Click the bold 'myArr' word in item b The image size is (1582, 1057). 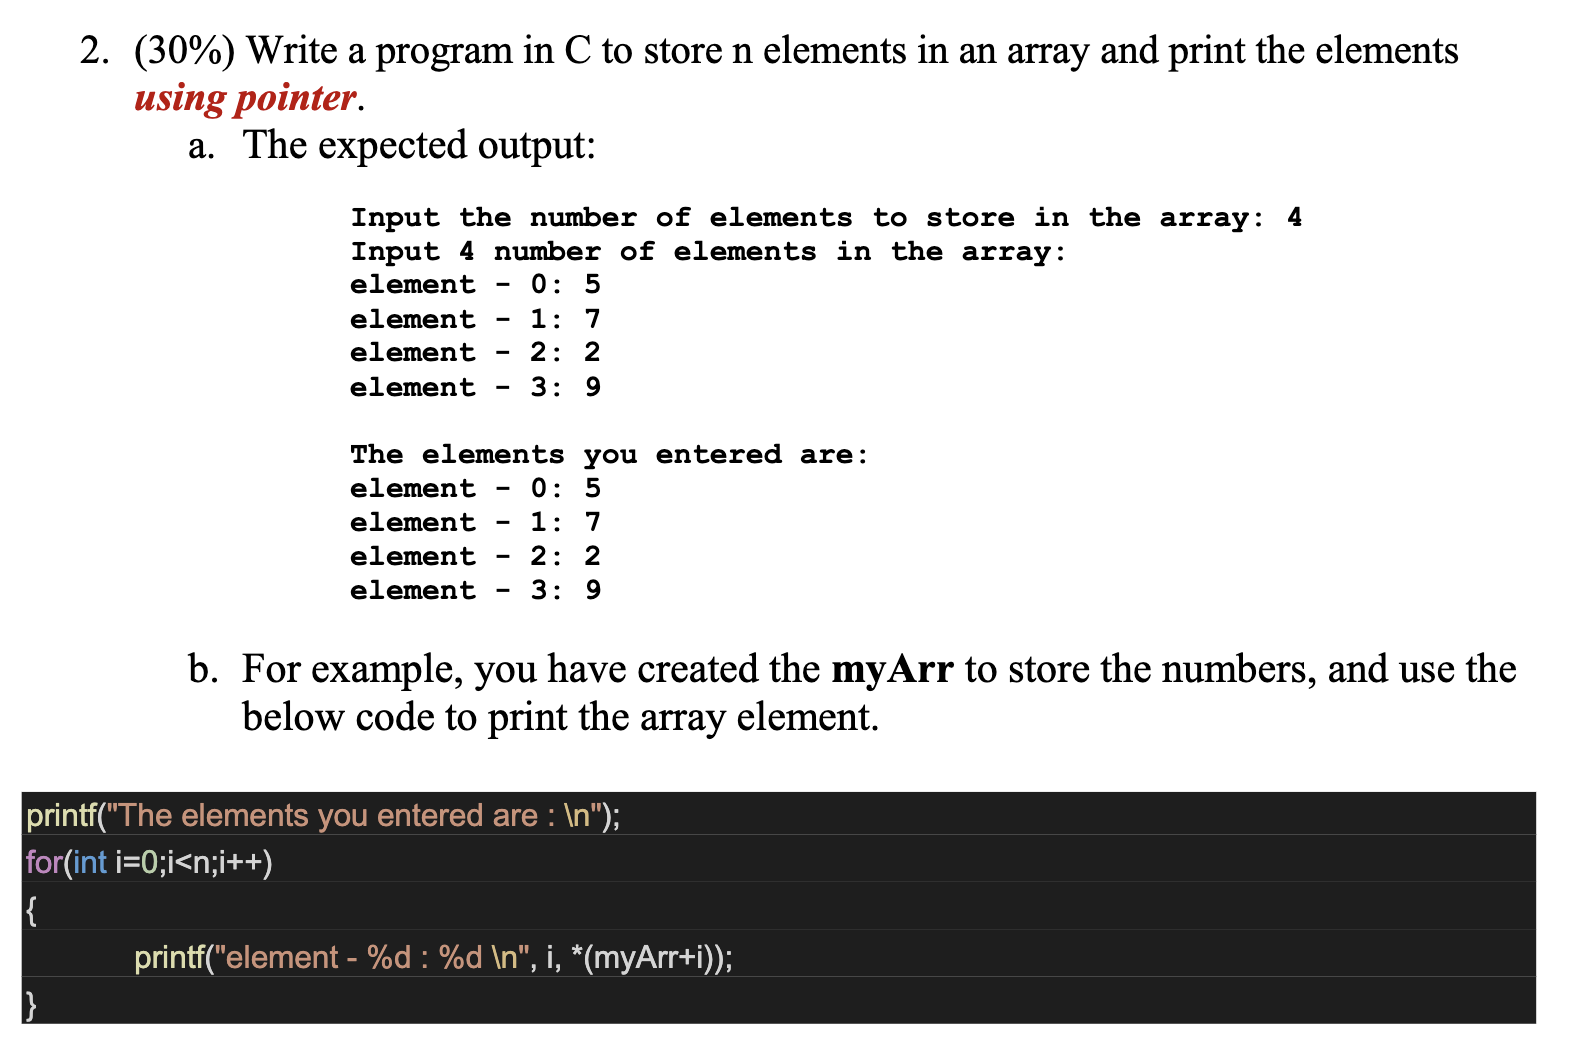coord(892,670)
